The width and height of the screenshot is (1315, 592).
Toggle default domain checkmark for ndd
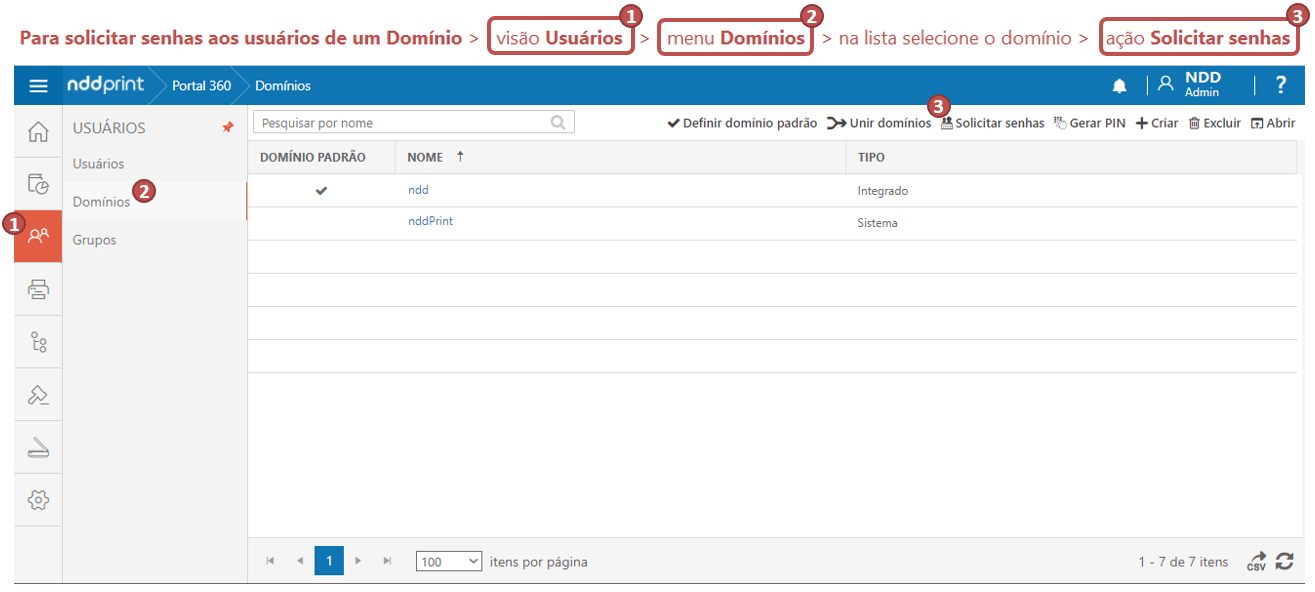321,191
